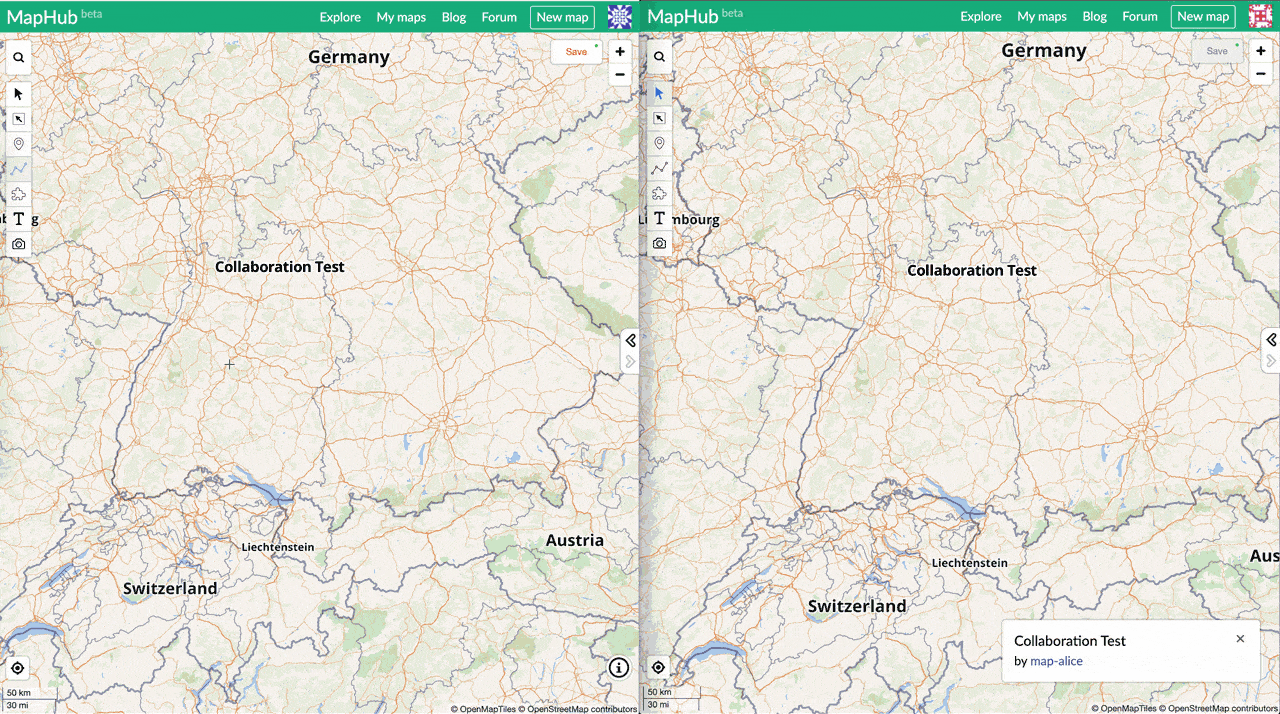Select the marker placement tool
The height and width of the screenshot is (714, 1280).
click(x=18, y=143)
